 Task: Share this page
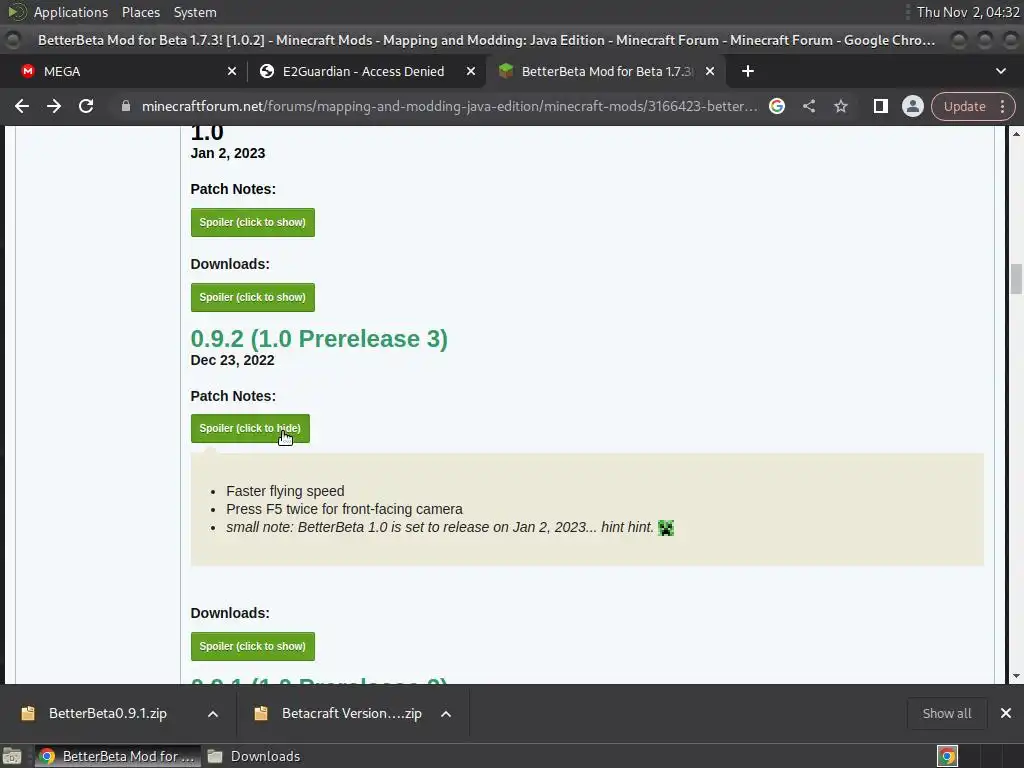[x=808, y=106]
